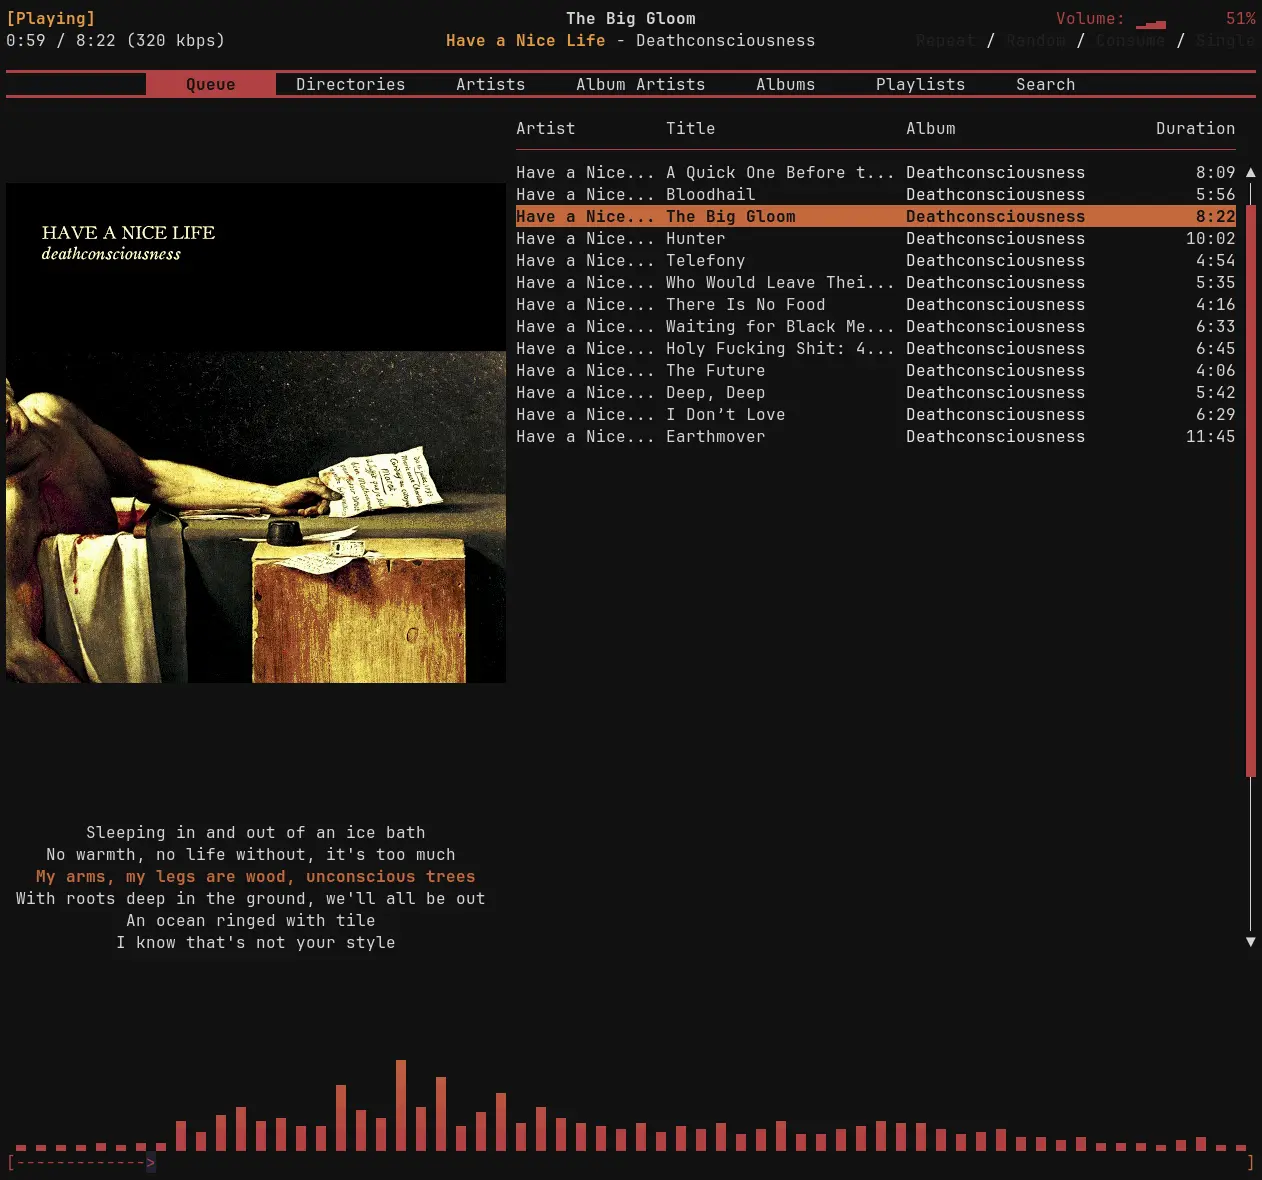This screenshot has width=1262, height=1180.
Task: Play "Earthmover" from the queue
Action: 715,436
